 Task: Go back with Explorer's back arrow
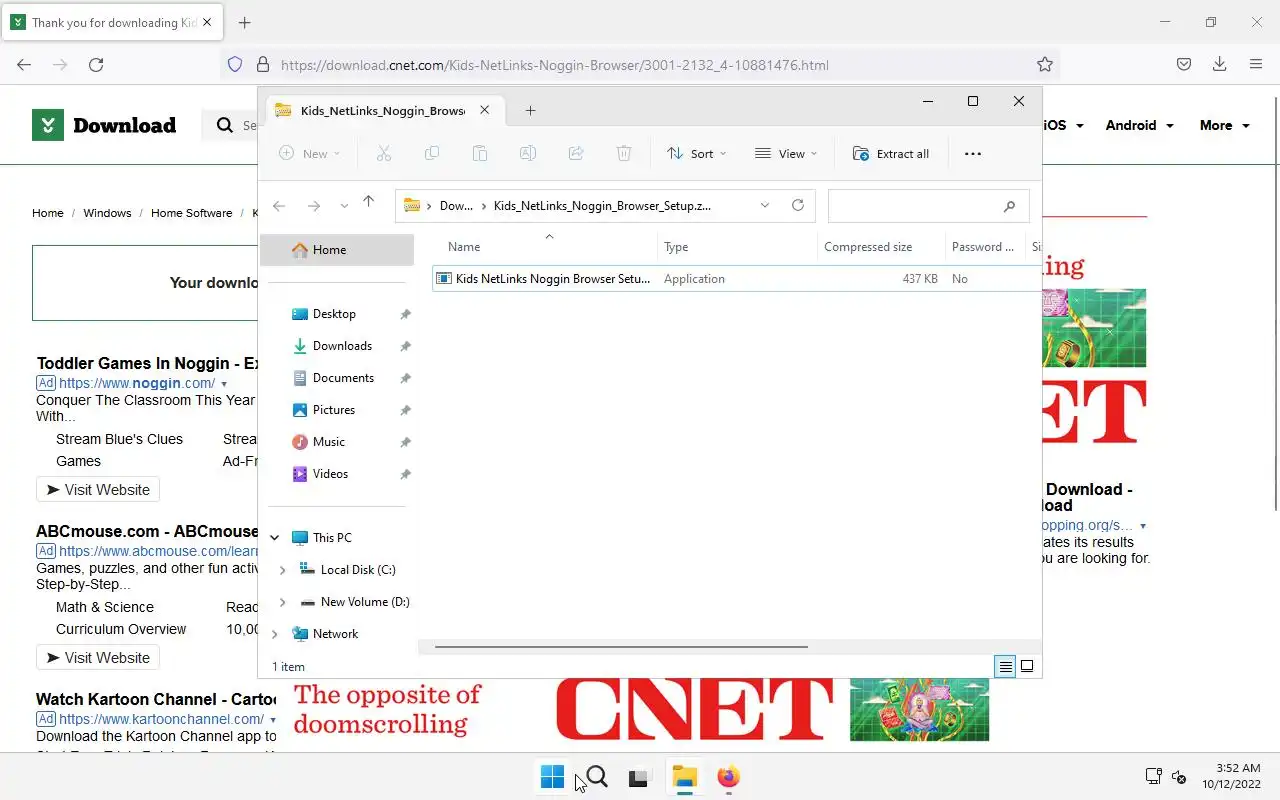click(x=279, y=206)
